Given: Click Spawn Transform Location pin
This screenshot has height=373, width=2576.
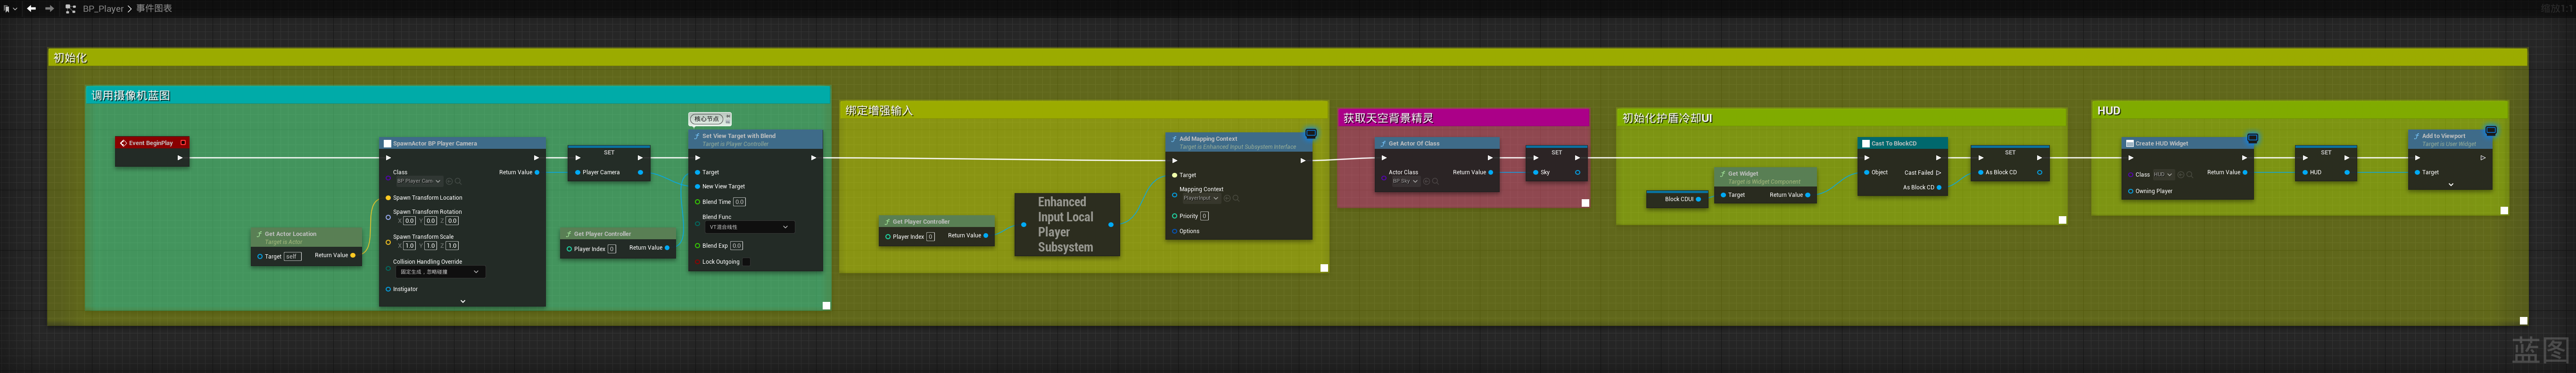Looking at the screenshot, I should pyautogui.click(x=388, y=198).
